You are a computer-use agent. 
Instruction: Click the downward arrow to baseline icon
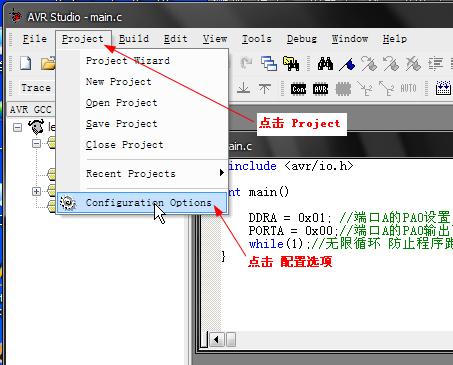click(x=244, y=88)
